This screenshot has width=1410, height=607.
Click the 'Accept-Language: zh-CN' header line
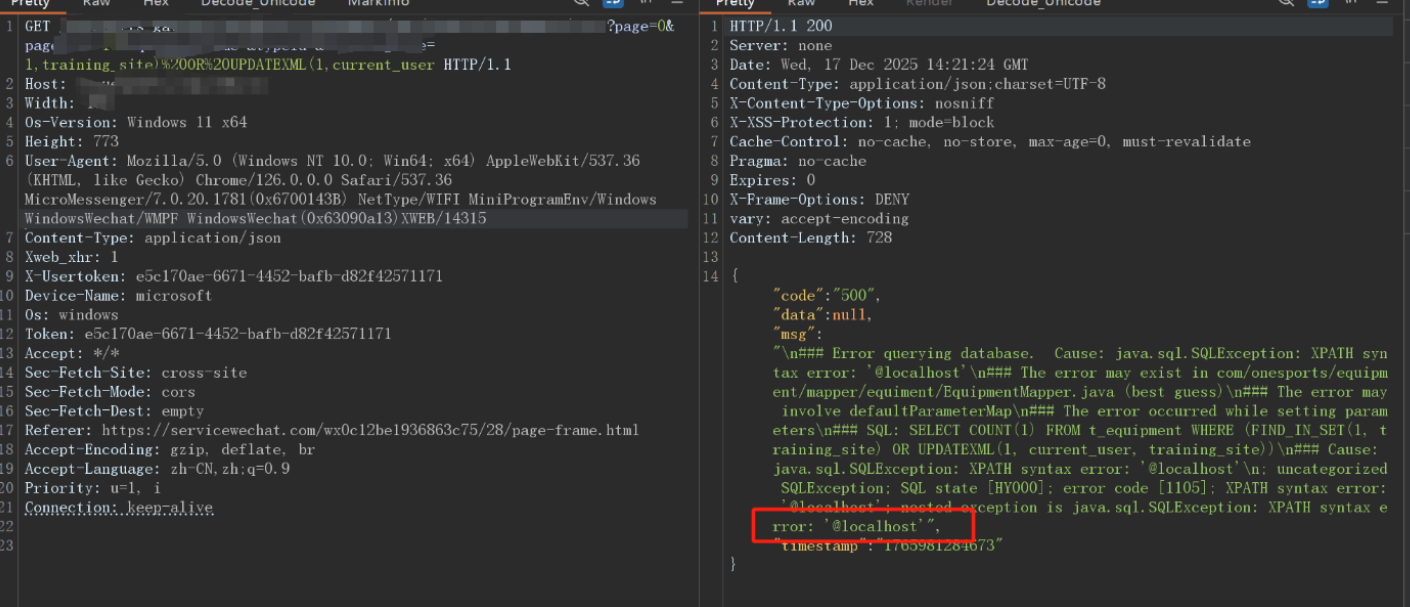click(157, 469)
